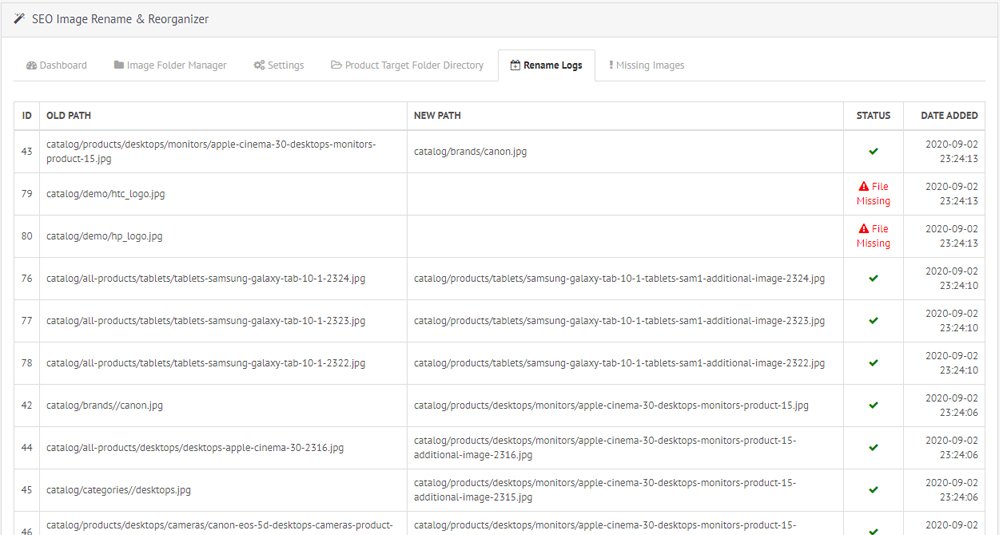
Task: Click the green checkmark in row 44
Action: (x=873, y=448)
